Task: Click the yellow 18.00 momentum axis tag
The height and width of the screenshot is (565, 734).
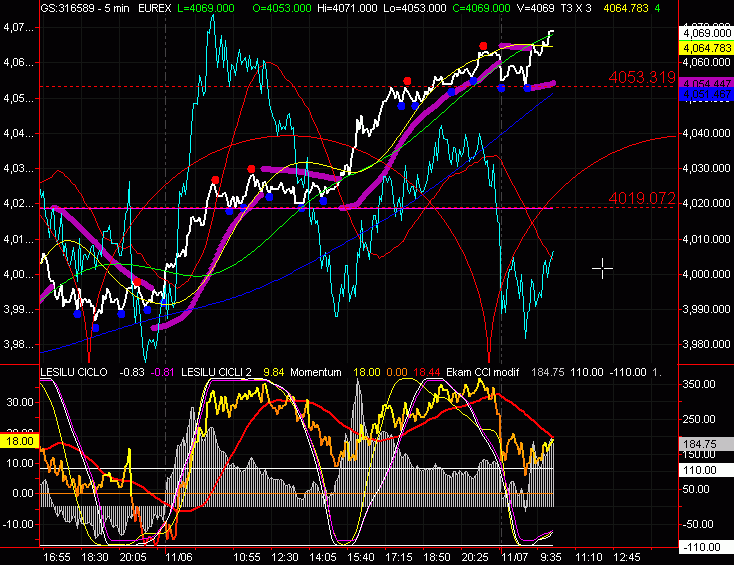Action: pos(19,440)
